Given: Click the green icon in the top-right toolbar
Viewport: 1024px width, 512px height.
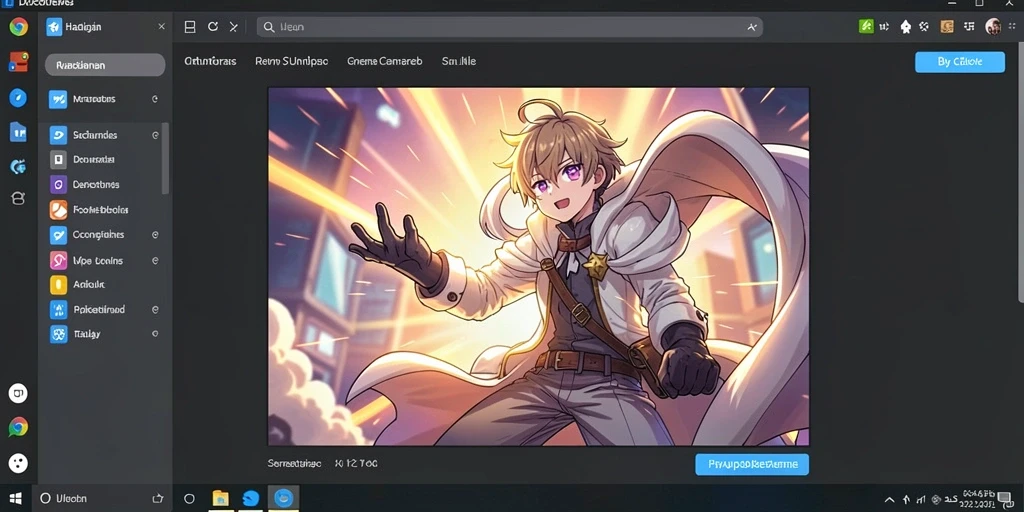Looking at the screenshot, I should pyautogui.click(x=866, y=27).
